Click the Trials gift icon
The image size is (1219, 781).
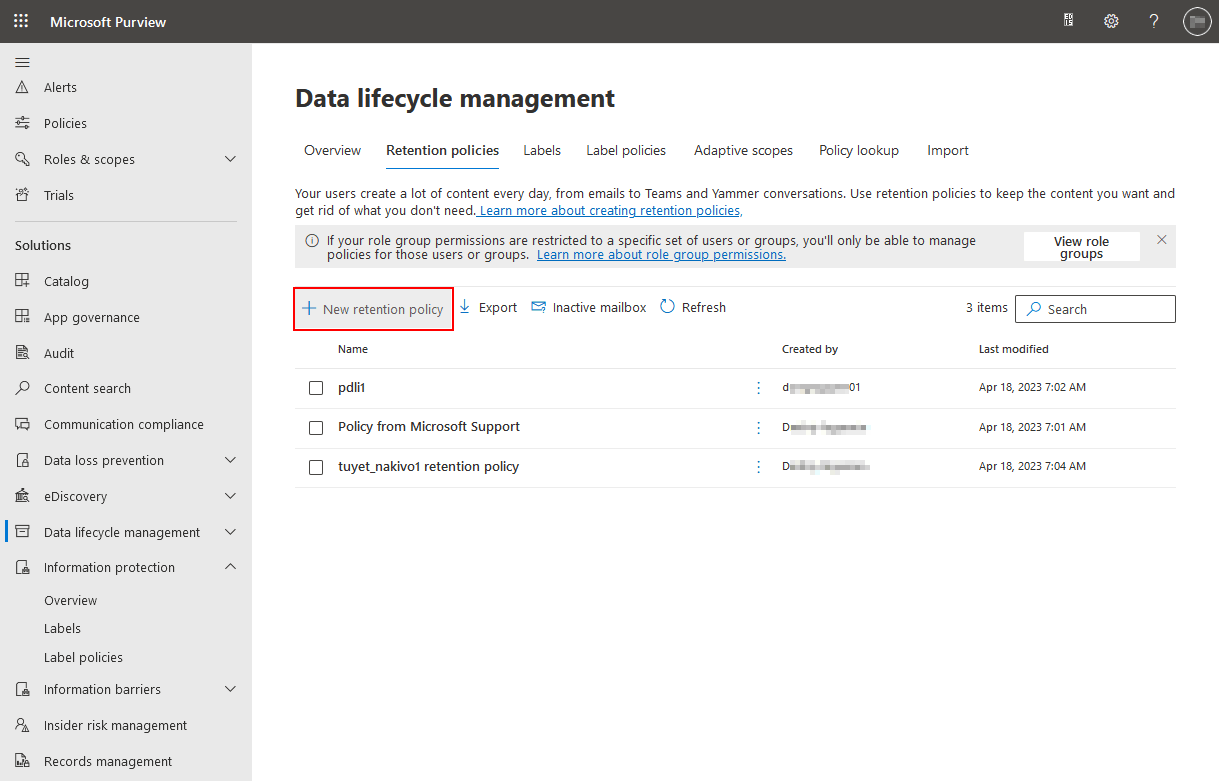pos(22,195)
